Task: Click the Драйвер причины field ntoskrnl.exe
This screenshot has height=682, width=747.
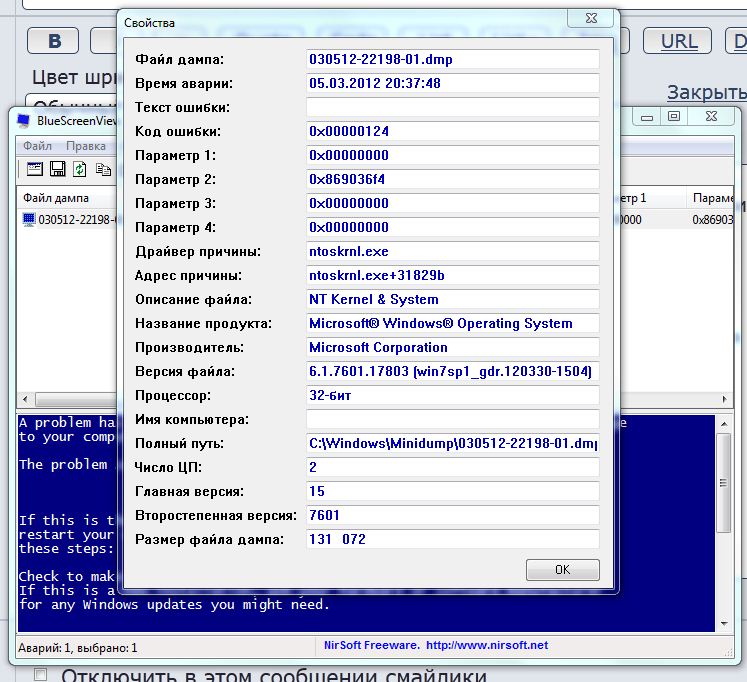Action: (x=453, y=251)
